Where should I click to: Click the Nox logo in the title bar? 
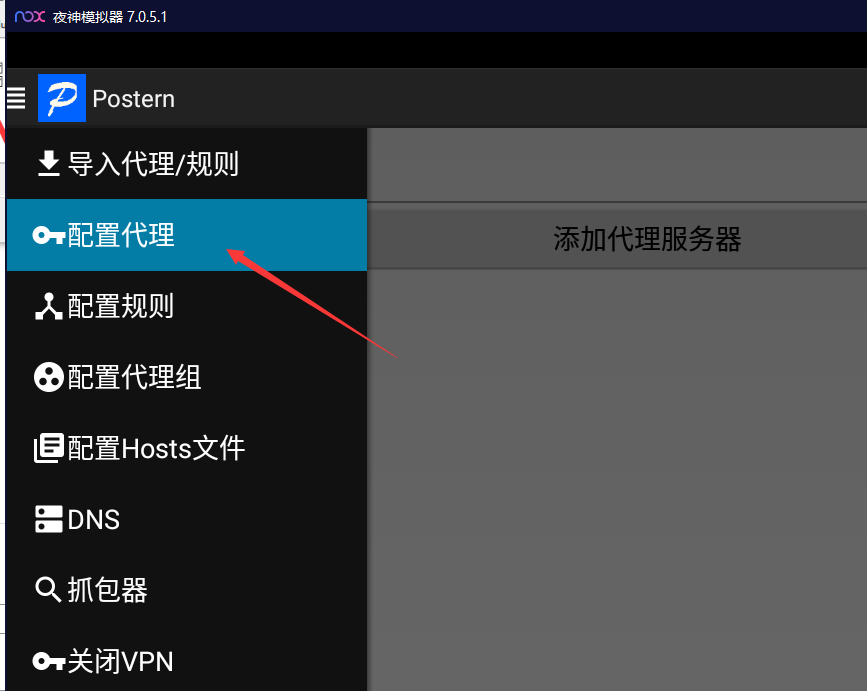tap(30, 17)
